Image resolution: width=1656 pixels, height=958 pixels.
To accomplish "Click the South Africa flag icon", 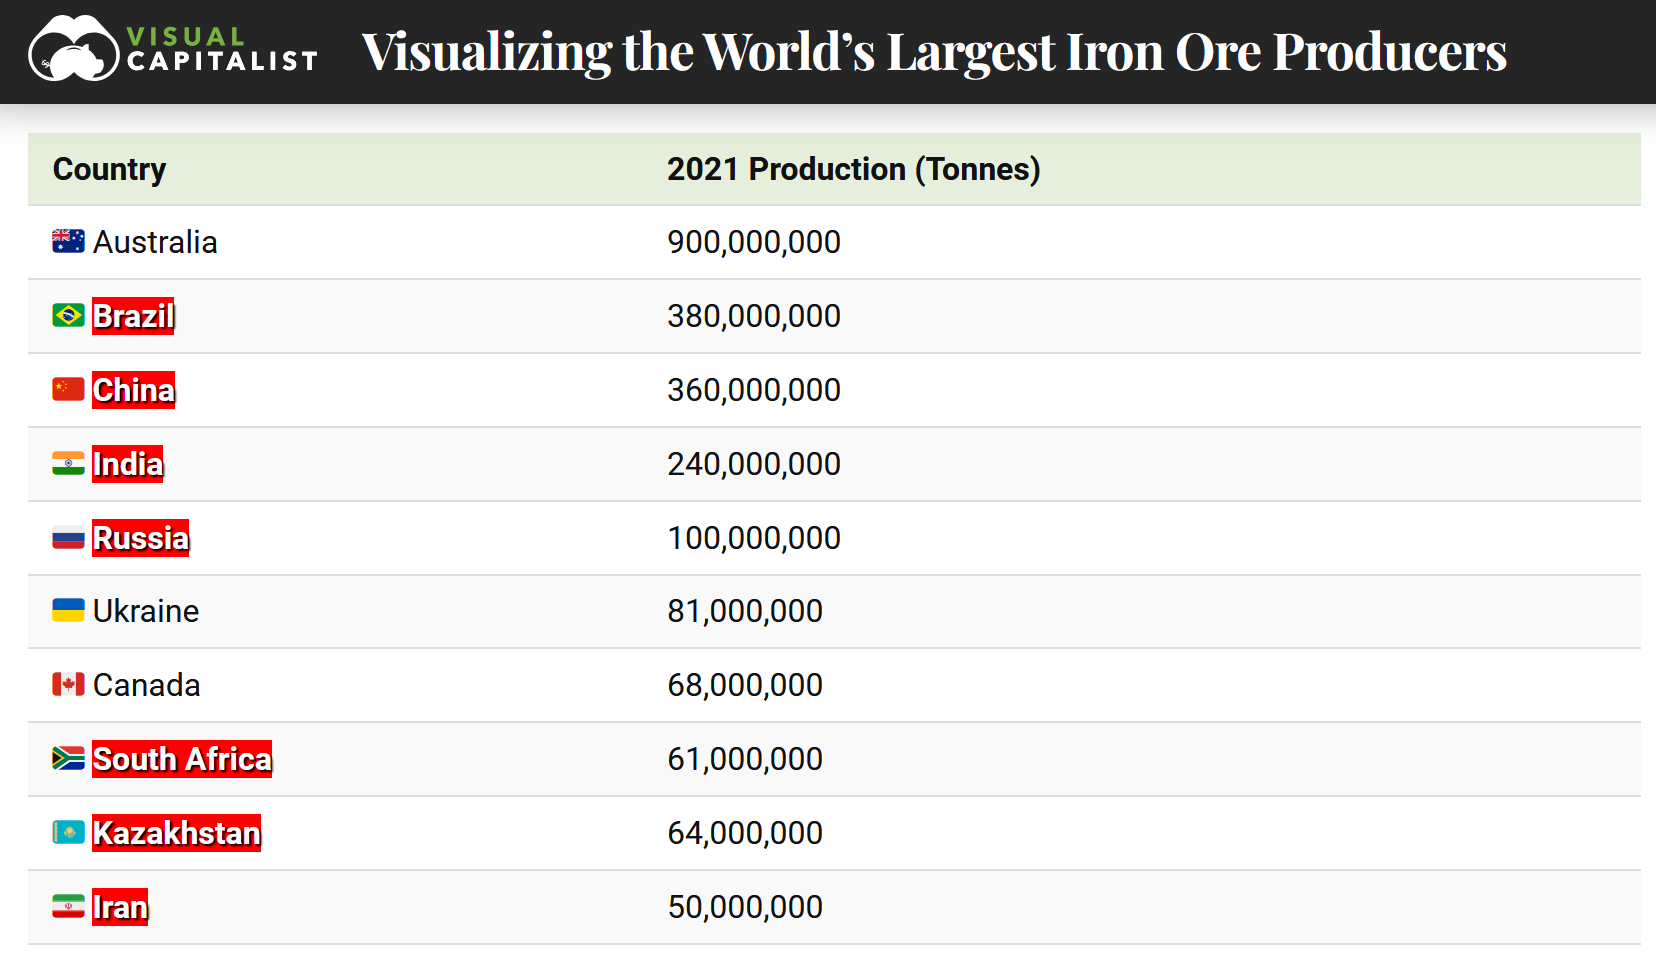I will point(68,758).
